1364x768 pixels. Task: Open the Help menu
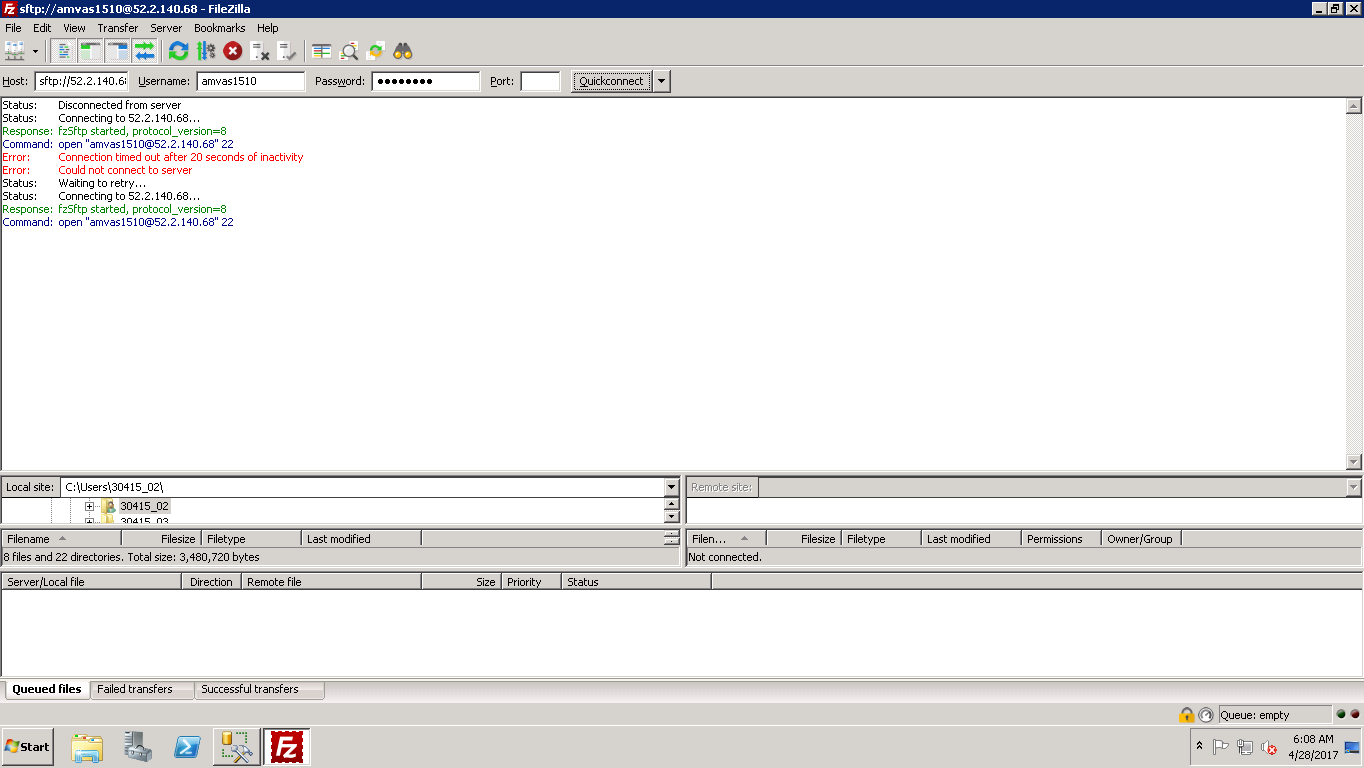[267, 28]
